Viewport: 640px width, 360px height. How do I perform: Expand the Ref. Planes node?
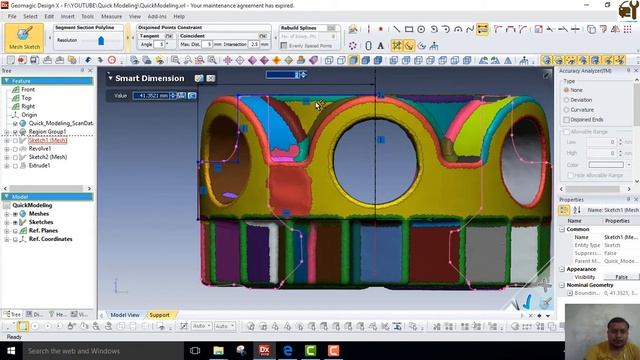7,231
